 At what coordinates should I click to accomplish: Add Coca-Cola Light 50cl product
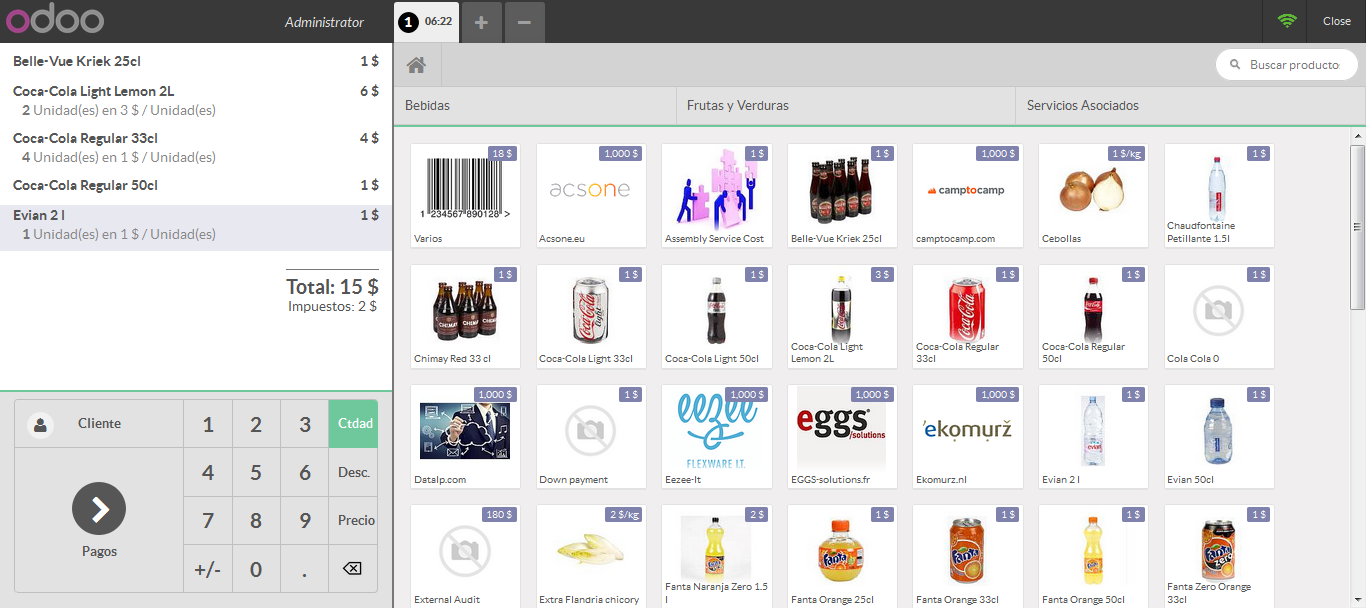coord(716,316)
